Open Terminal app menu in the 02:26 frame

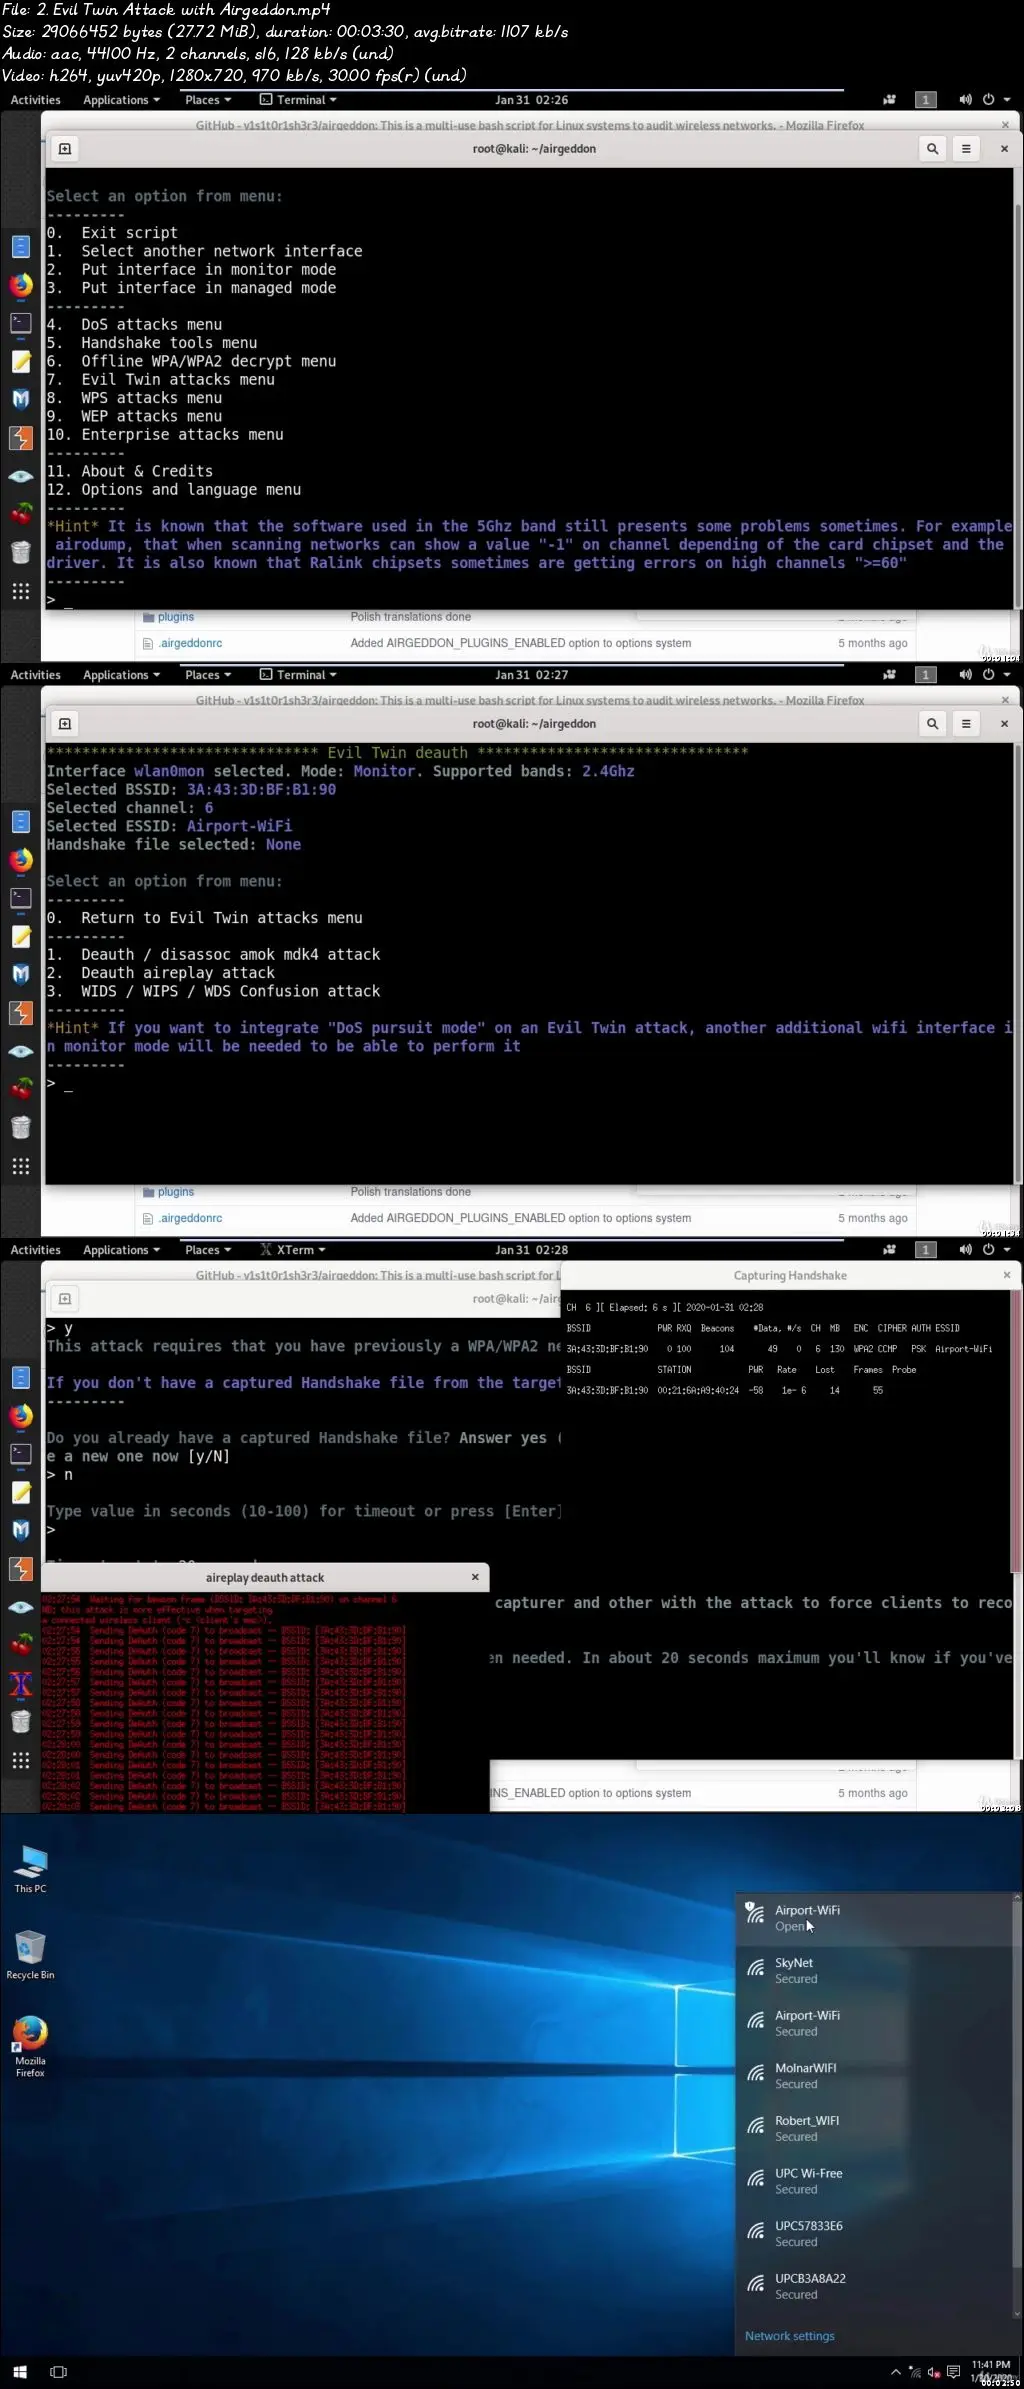click(298, 100)
